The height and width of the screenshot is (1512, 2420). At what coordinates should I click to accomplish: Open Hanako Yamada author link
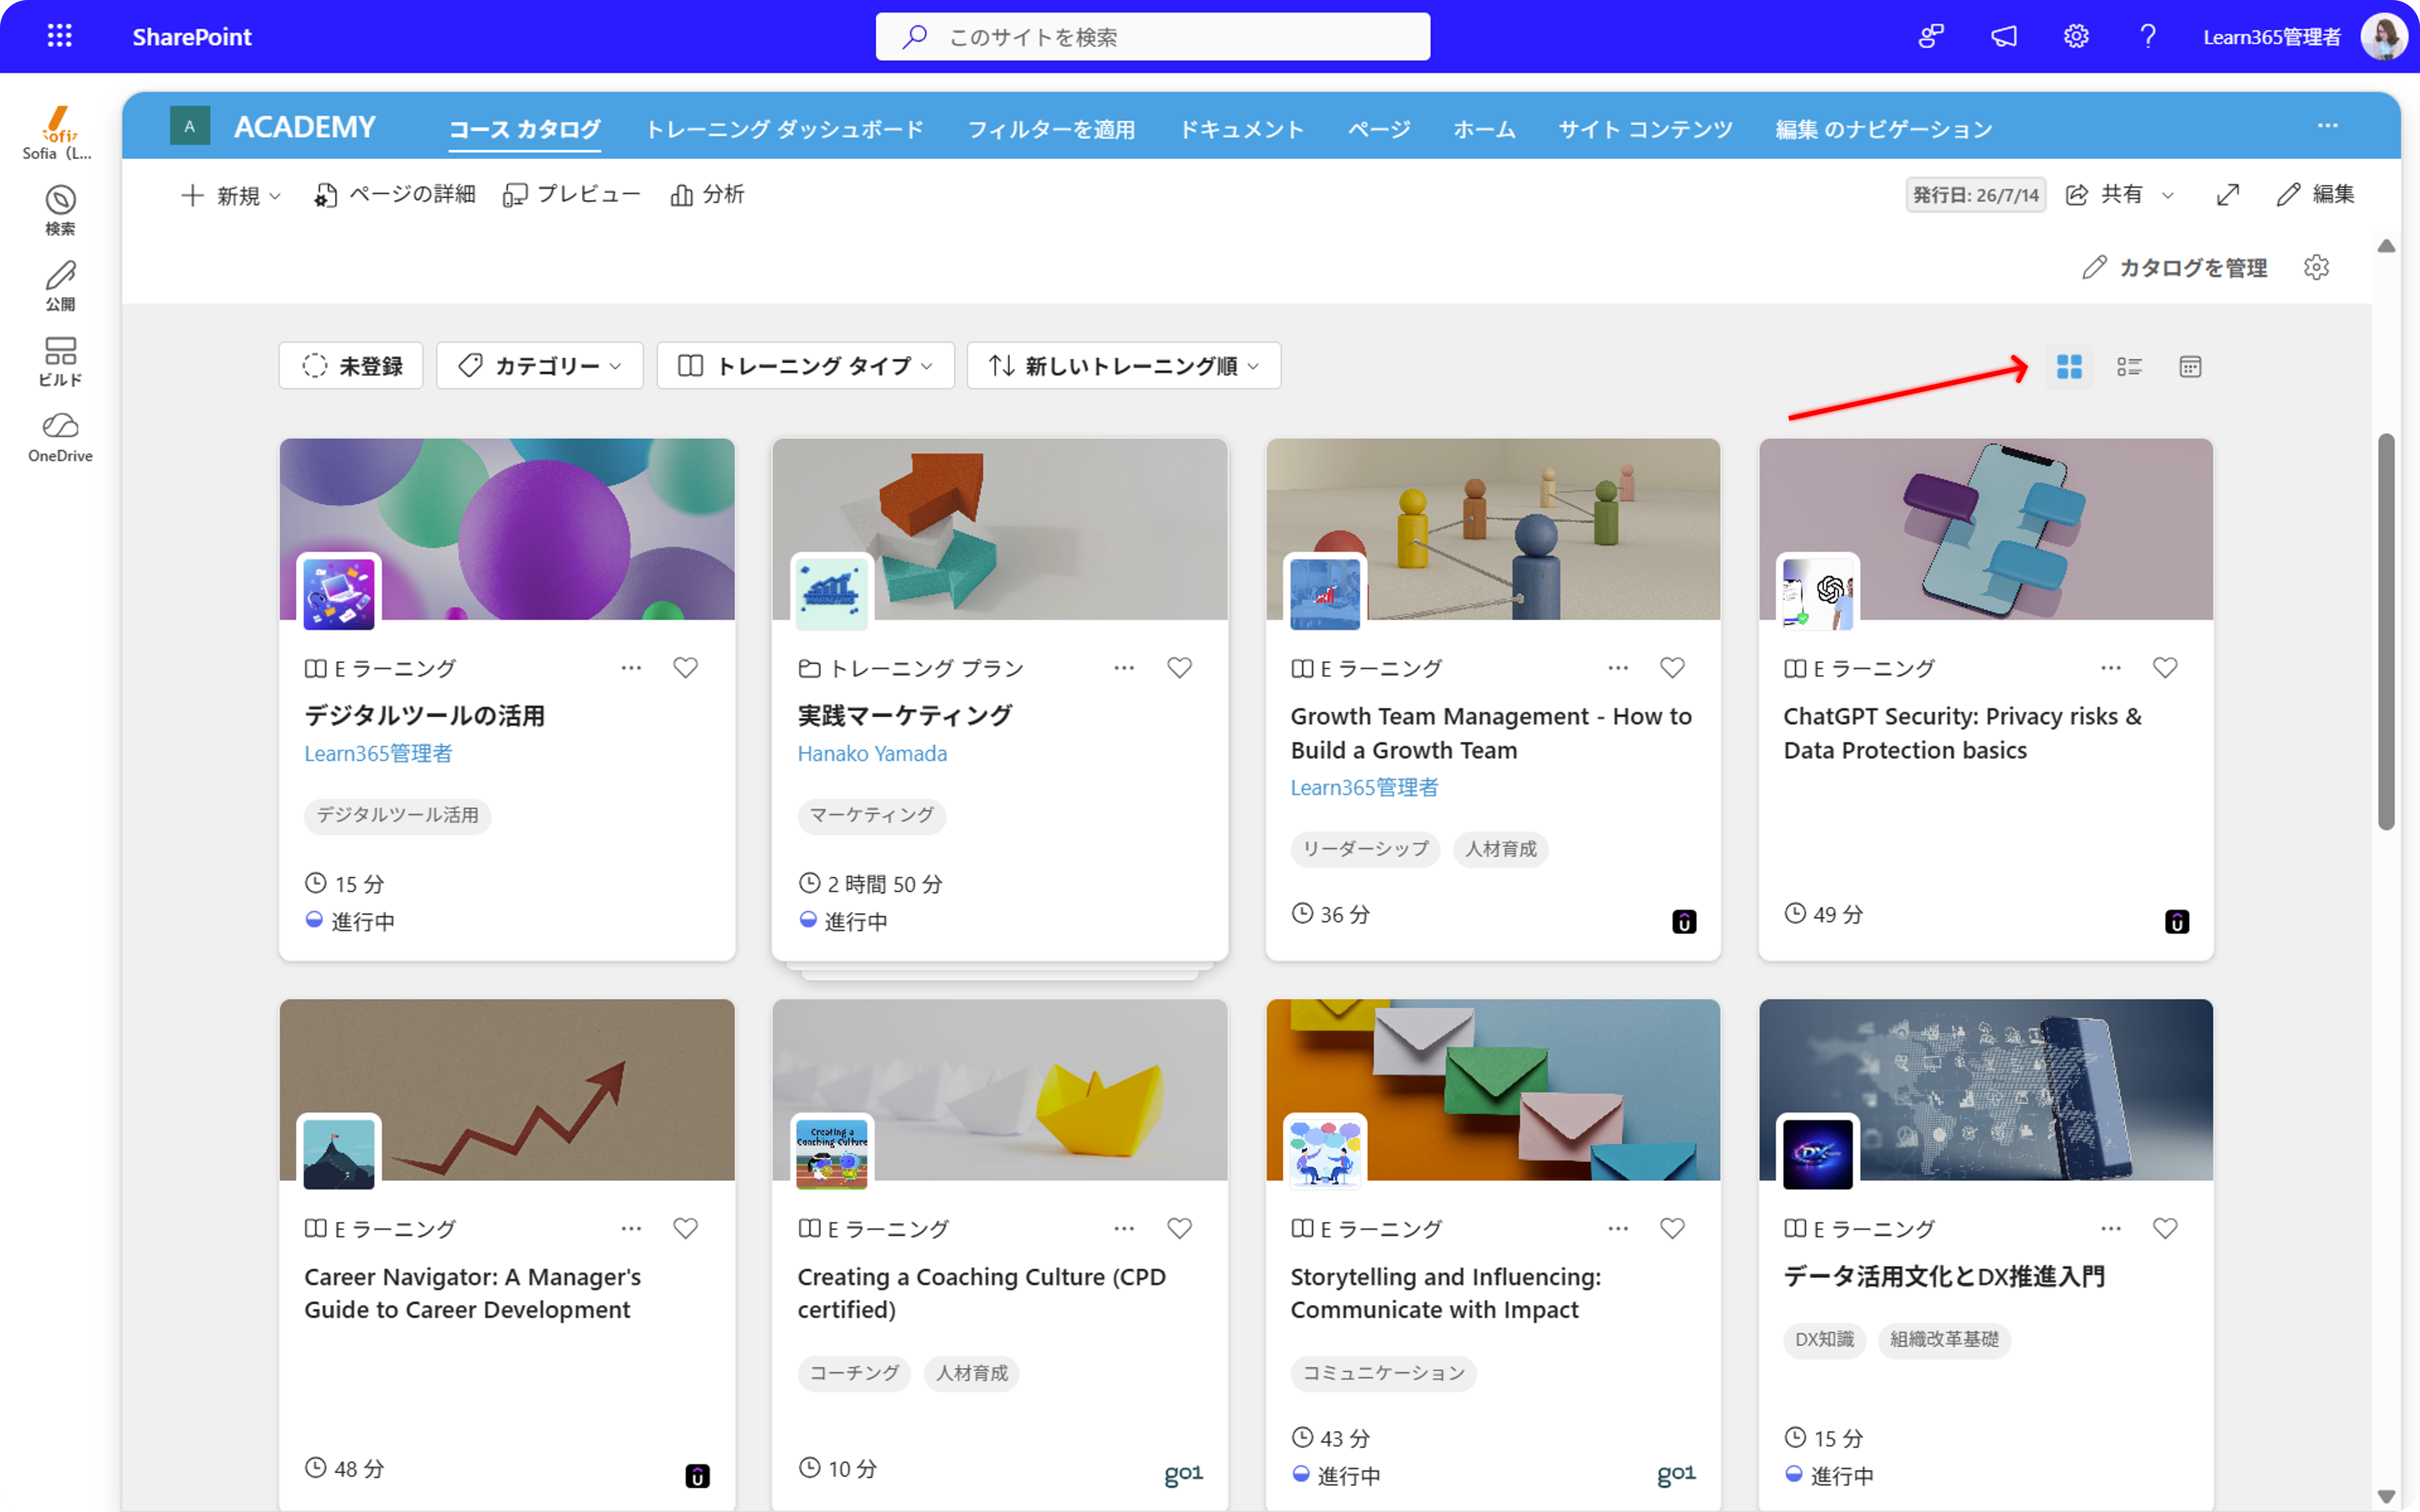(x=872, y=754)
